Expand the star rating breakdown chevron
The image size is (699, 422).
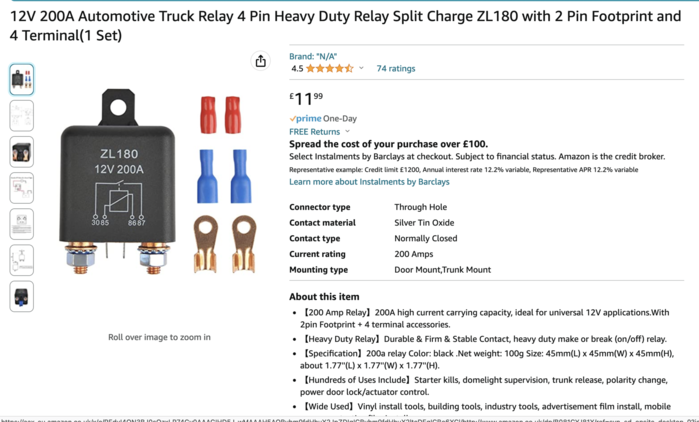click(x=361, y=68)
